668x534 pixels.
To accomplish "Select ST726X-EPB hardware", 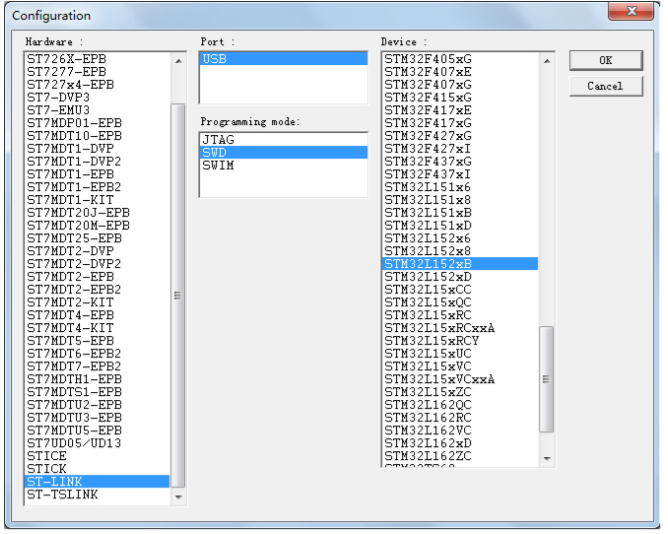I will 98,59.
